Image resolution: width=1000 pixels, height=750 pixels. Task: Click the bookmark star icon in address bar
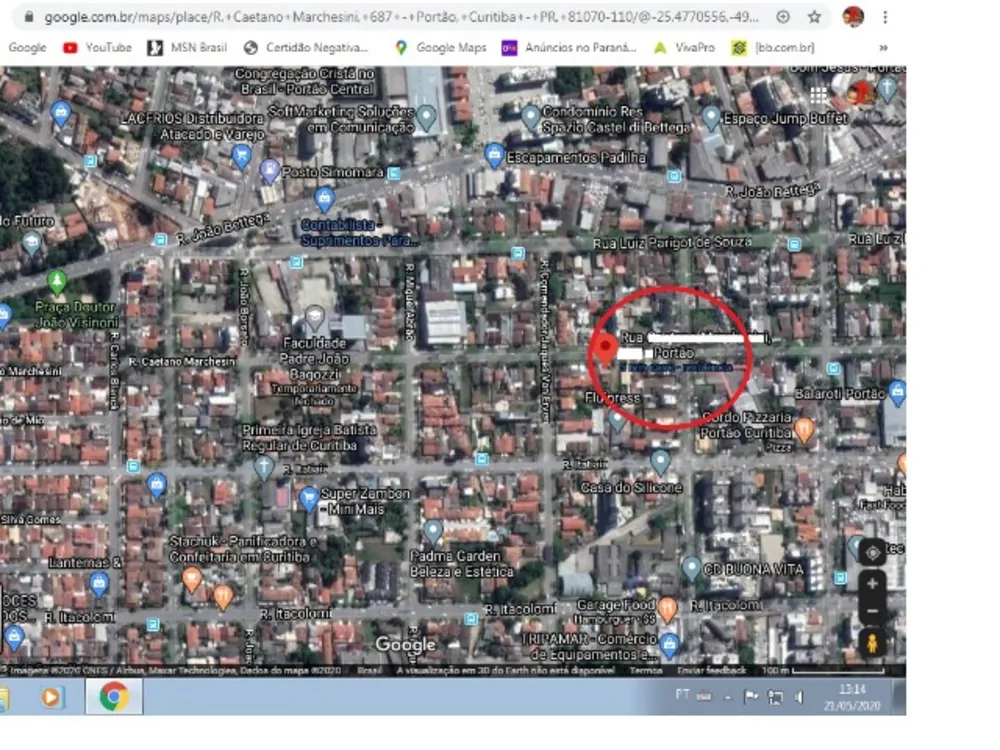(814, 17)
